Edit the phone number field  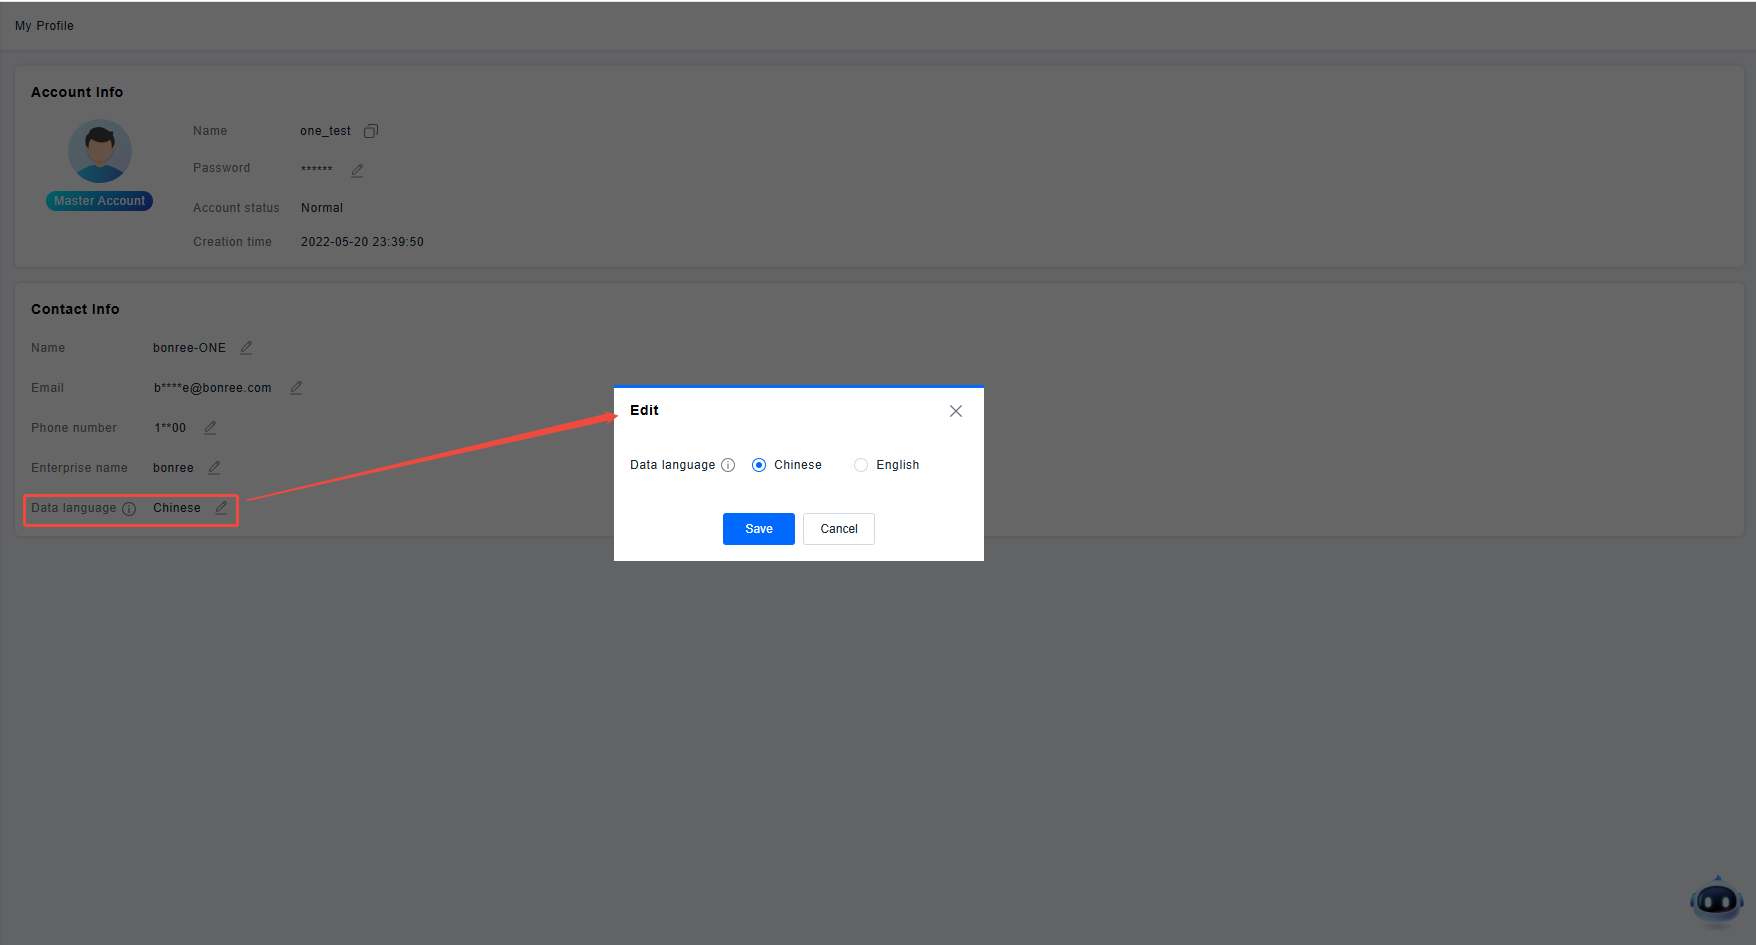tap(210, 428)
